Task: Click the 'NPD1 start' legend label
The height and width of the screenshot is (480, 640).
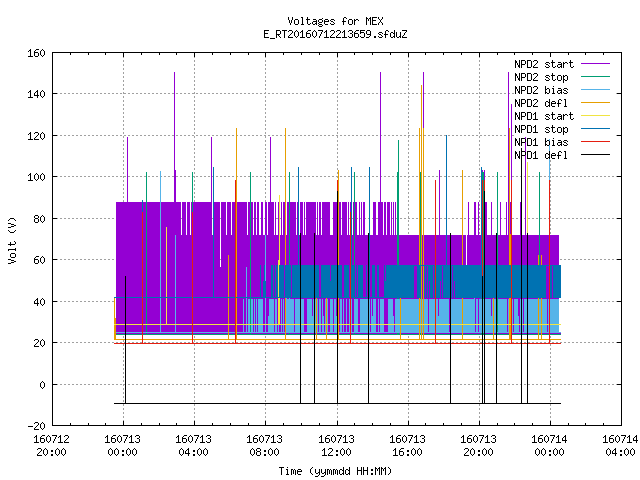Action: [544, 116]
